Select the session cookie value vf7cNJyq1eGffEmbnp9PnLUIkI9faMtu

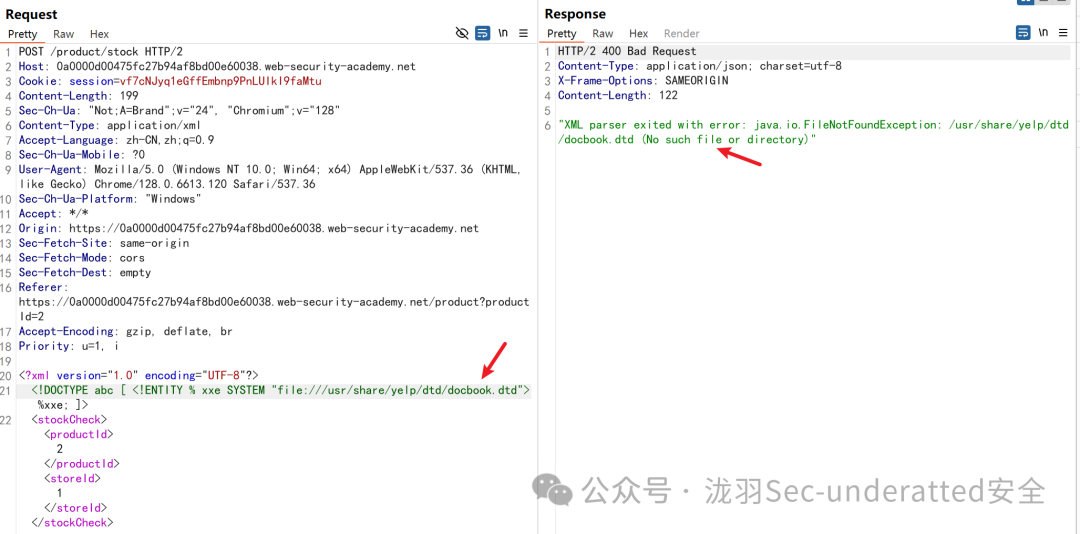coord(221,81)
